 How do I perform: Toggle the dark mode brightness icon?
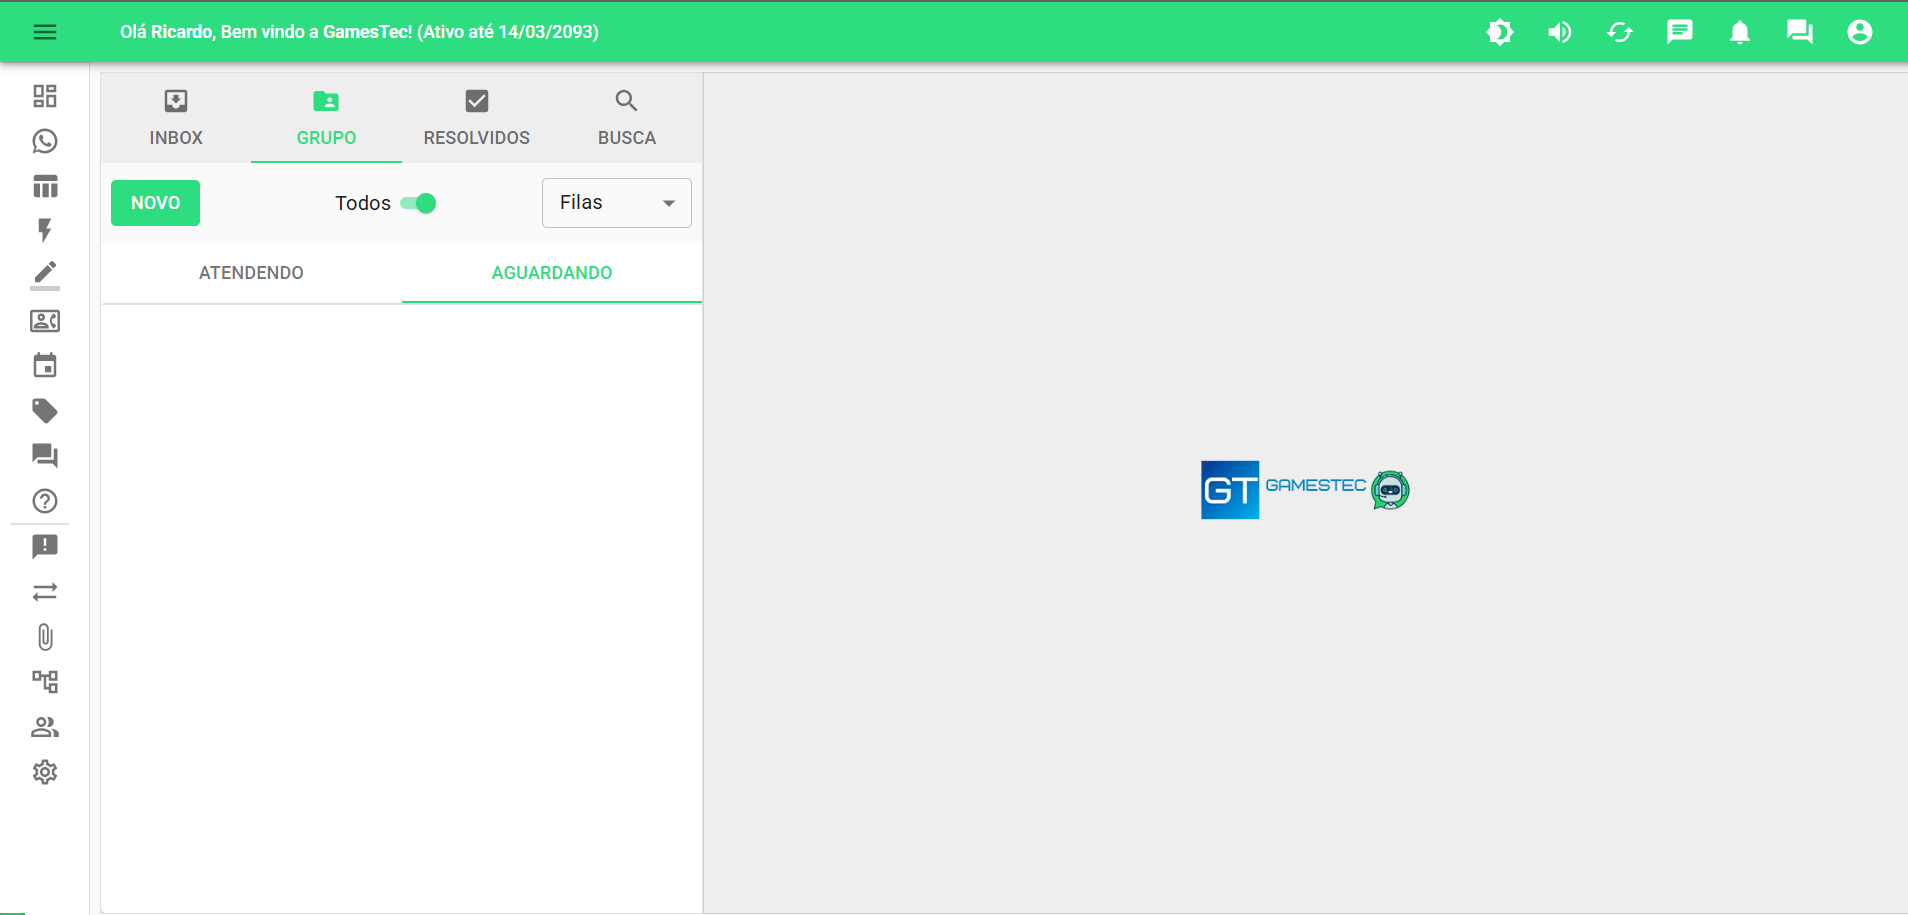click(1500, 32)
